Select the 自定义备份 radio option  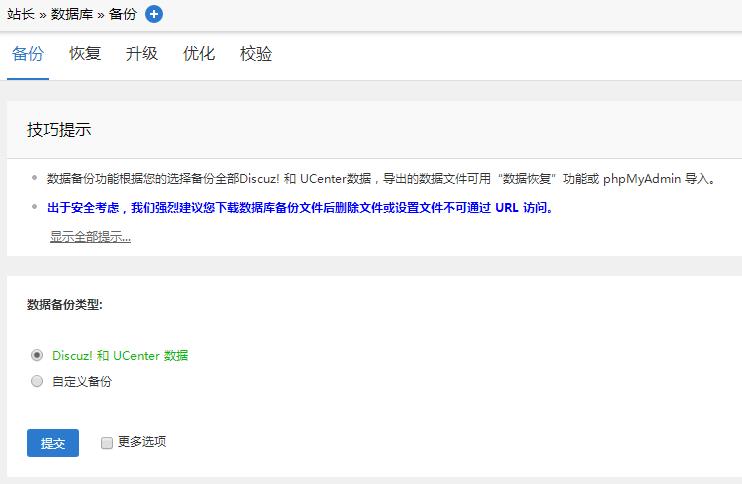pyautogui.click(x=37, y=381)
